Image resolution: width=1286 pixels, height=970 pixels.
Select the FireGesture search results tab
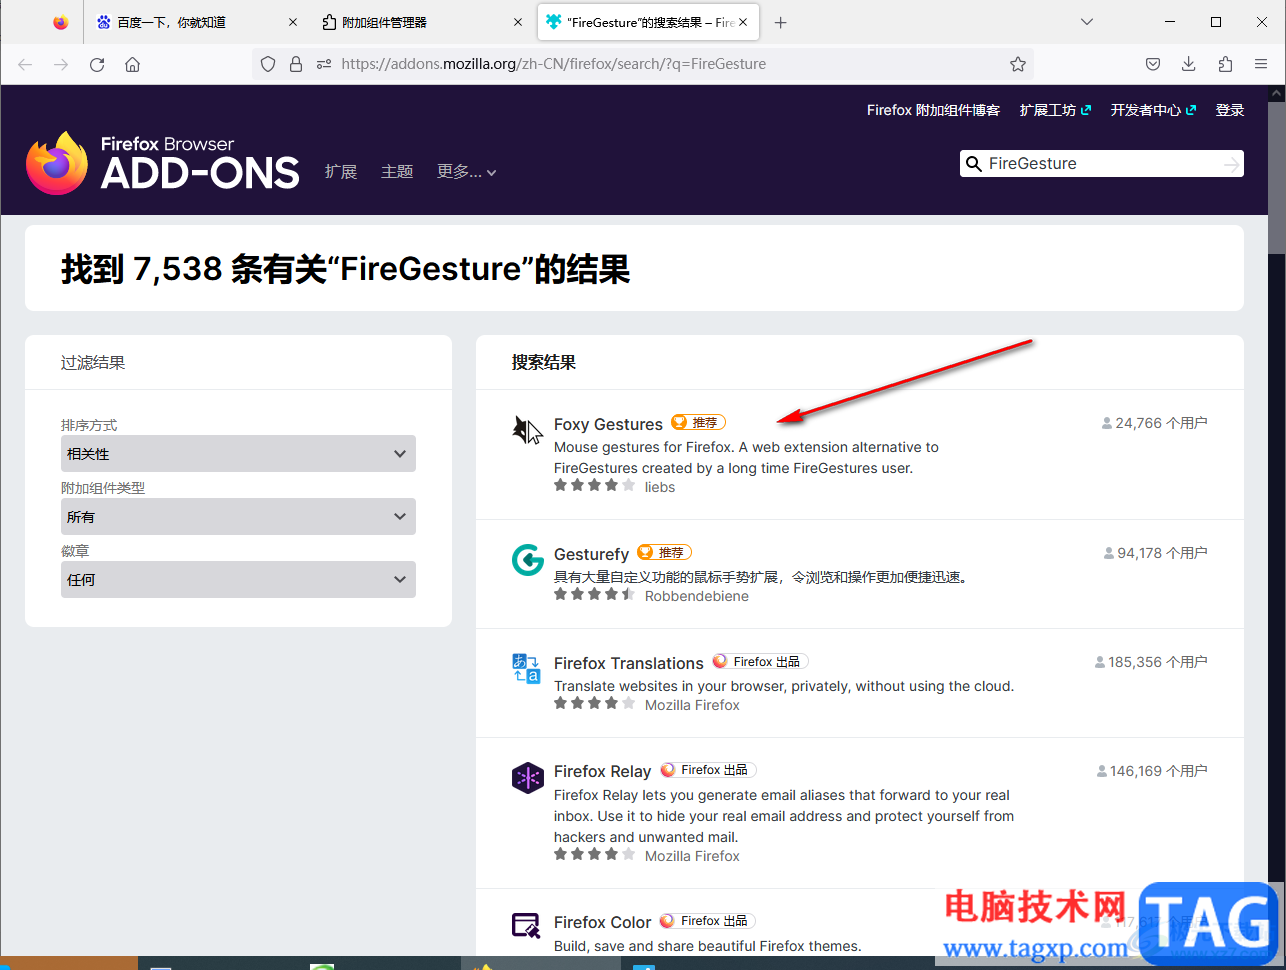click(648, 22)
